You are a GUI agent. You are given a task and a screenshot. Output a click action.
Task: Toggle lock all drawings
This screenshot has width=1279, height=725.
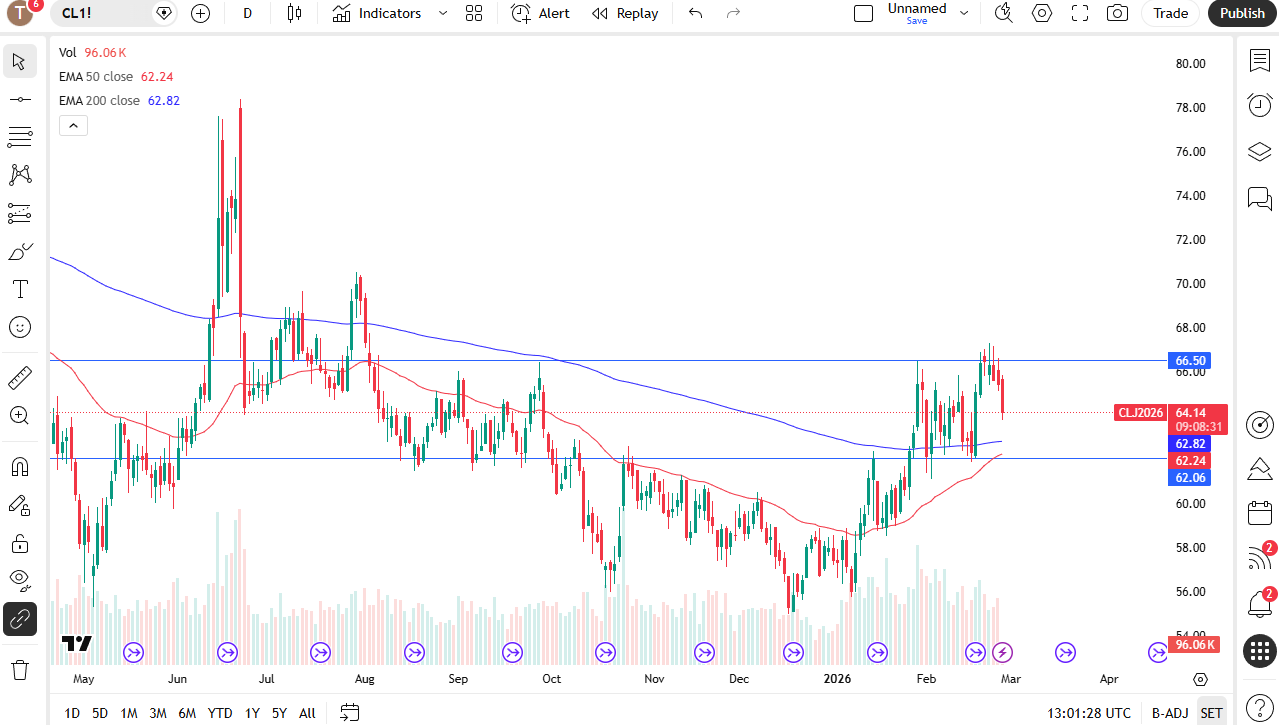coord(19,543)
